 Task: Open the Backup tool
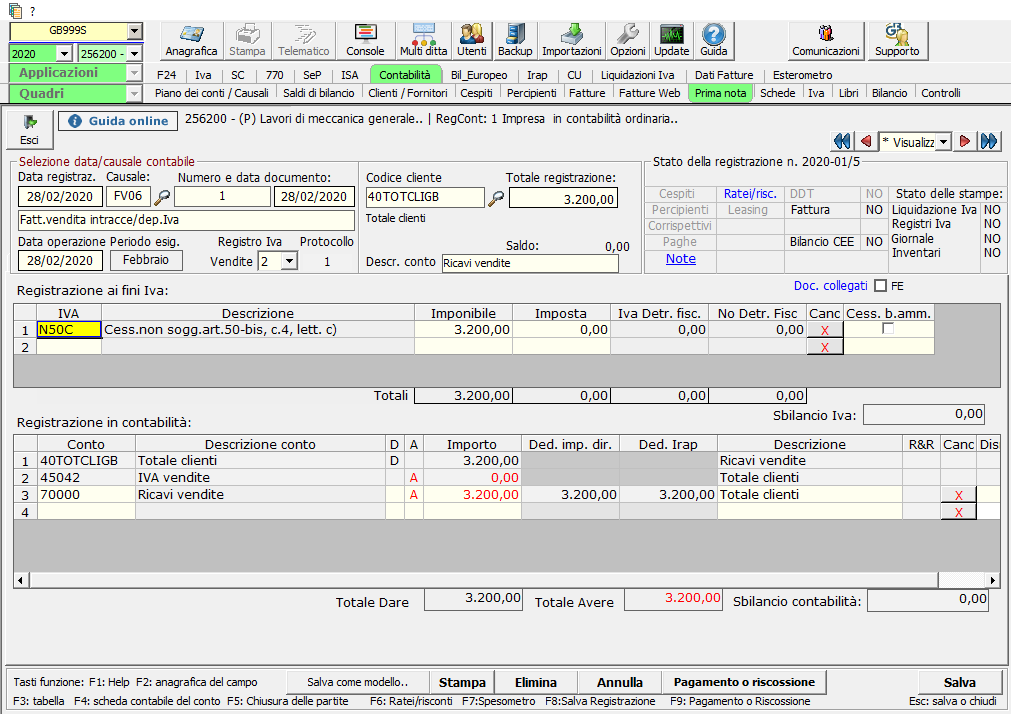515,41
